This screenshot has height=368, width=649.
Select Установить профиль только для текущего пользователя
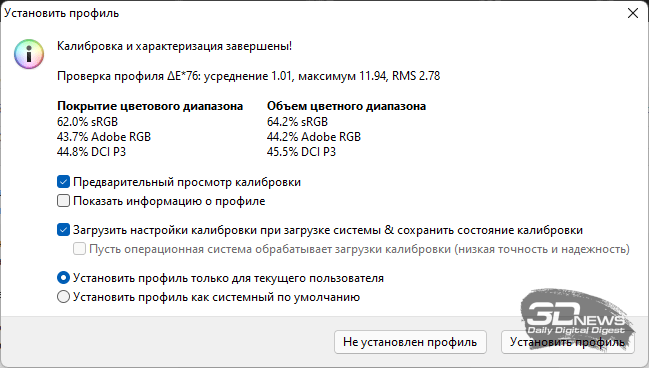tap(63, 278)
